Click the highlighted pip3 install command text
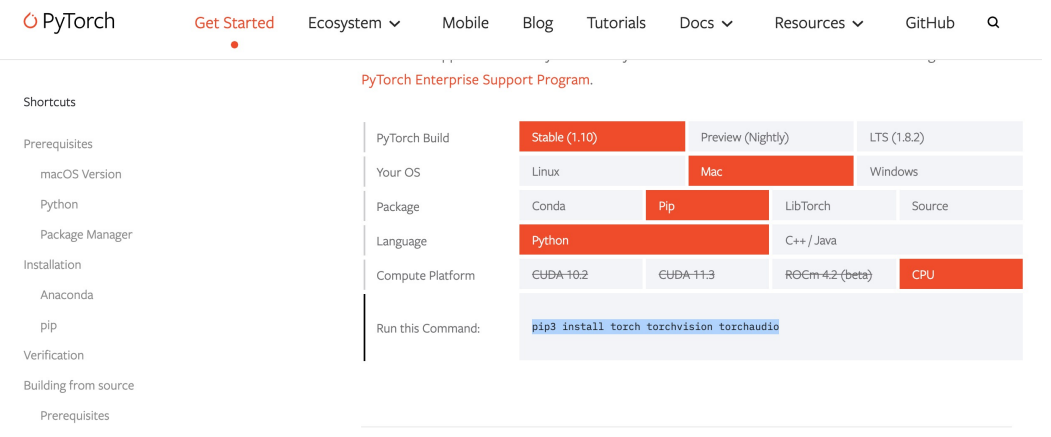 coord(656,326)
